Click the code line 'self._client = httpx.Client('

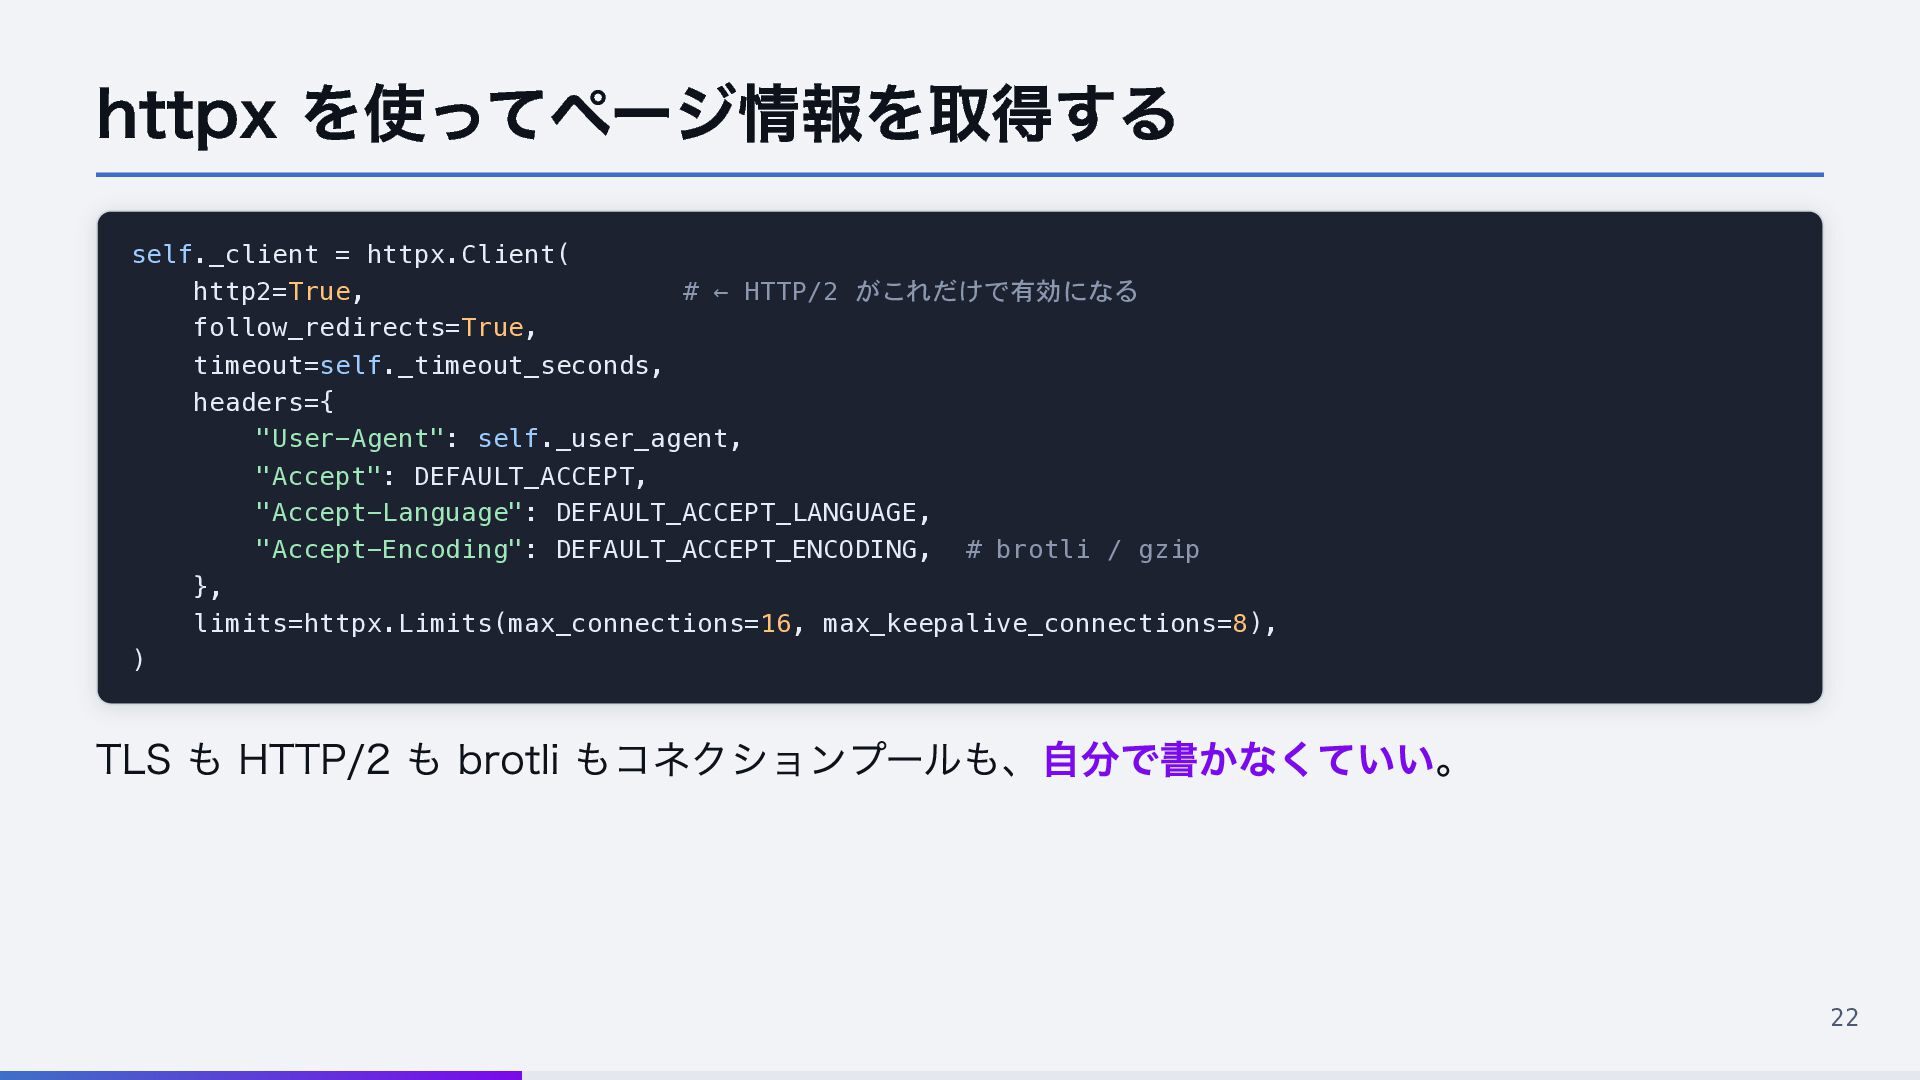tap(351, 255)
